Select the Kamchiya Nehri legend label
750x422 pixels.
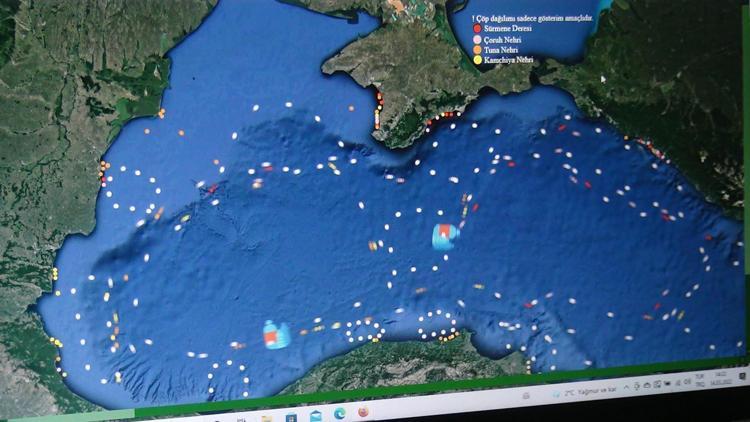pyautogui.click(x=509, y=61)
